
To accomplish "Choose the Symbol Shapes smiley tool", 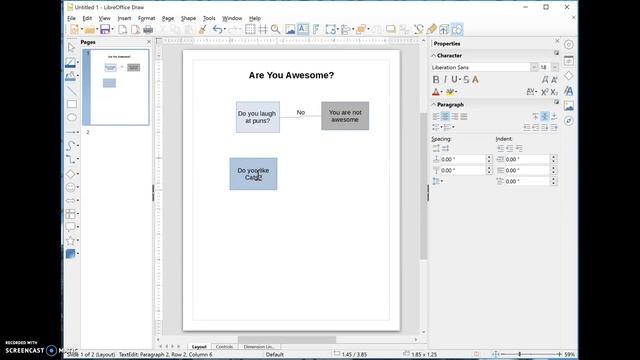I will coord(70,187).
